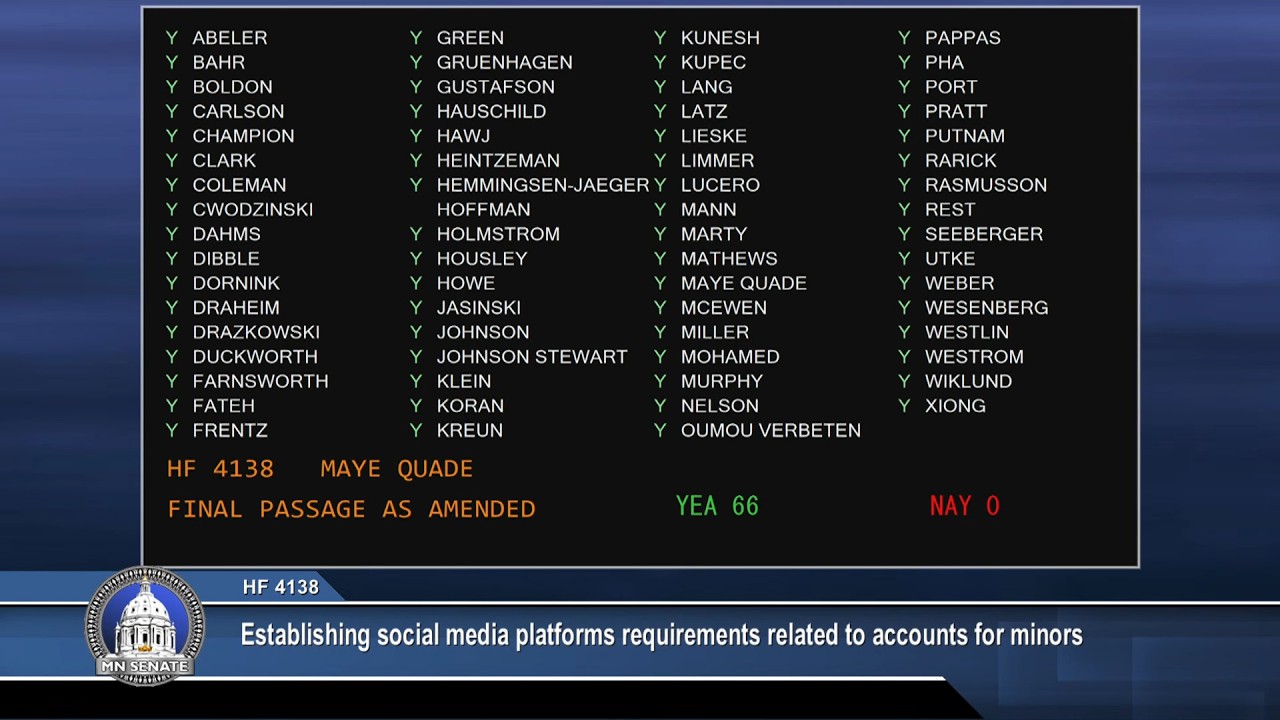Image resolution: width=1280 pixels, height=720 pixels.
Task: Select the name KREUN
Action: tap(470, 430)
